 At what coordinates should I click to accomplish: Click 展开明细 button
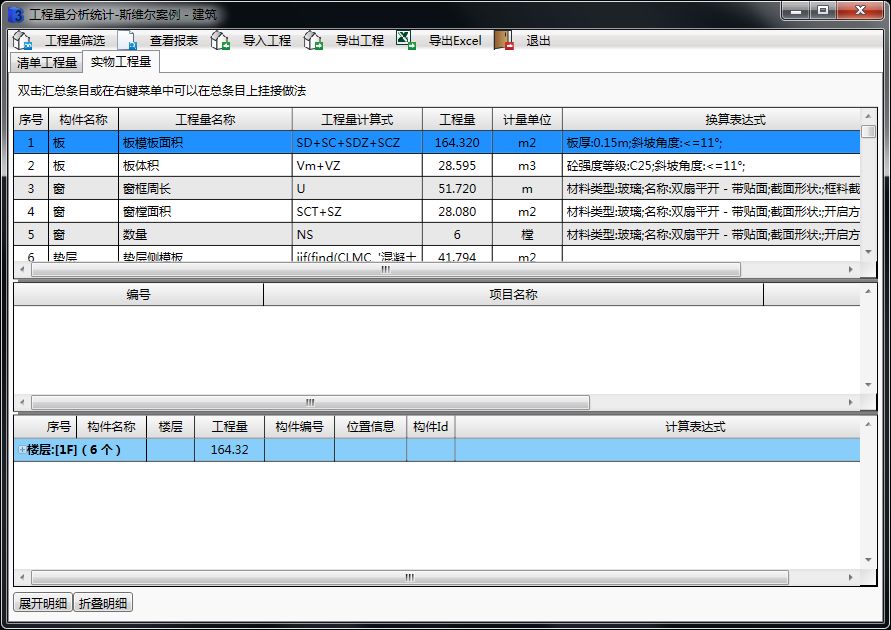click(x=43, y=603)
